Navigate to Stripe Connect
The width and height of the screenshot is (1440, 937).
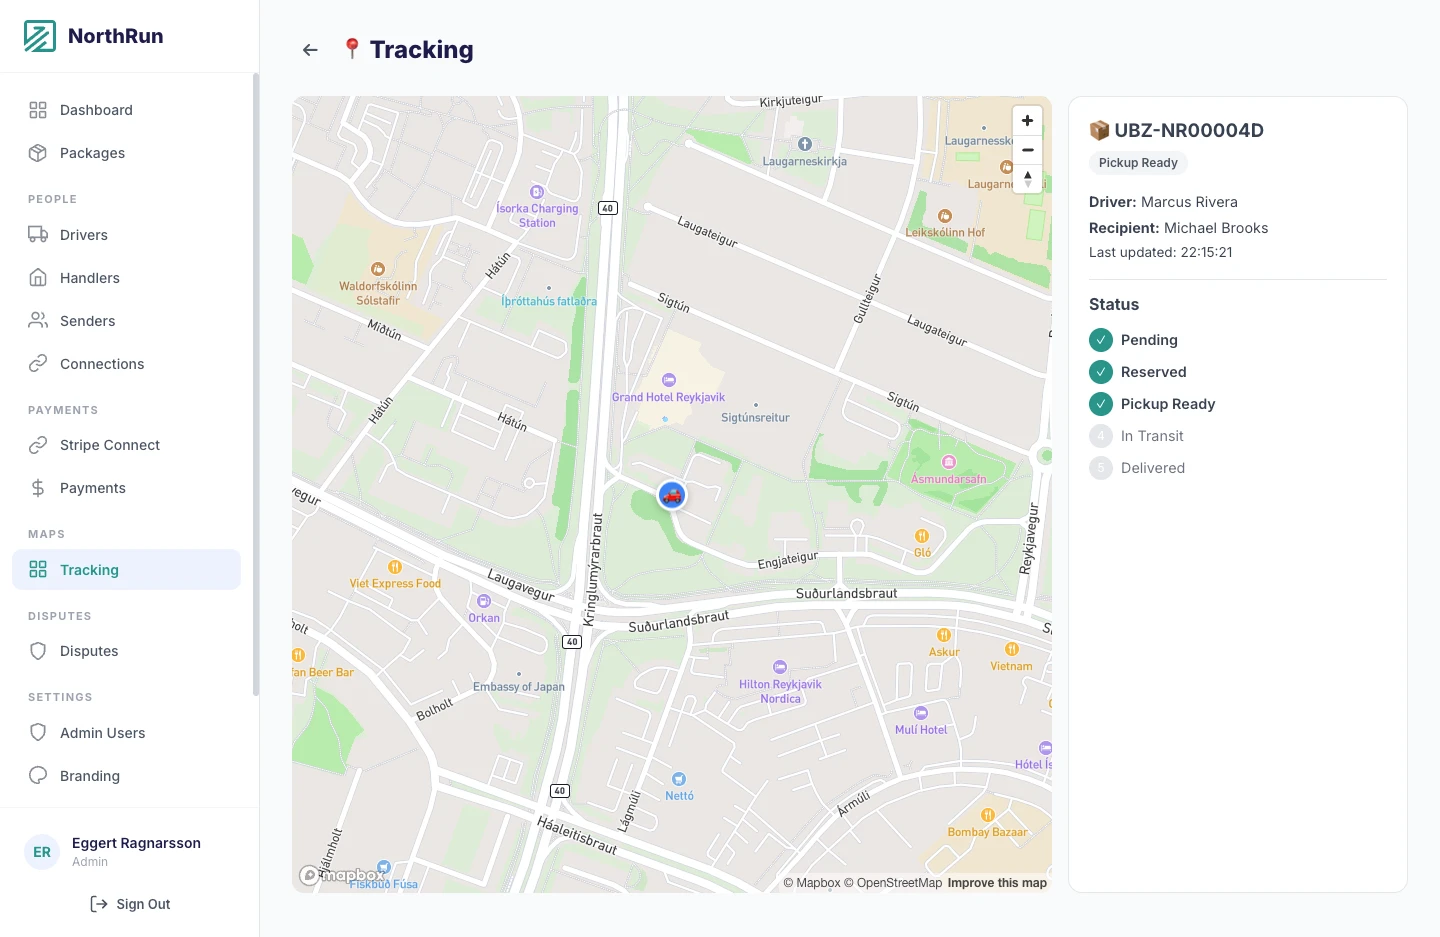tap(109, 445)
